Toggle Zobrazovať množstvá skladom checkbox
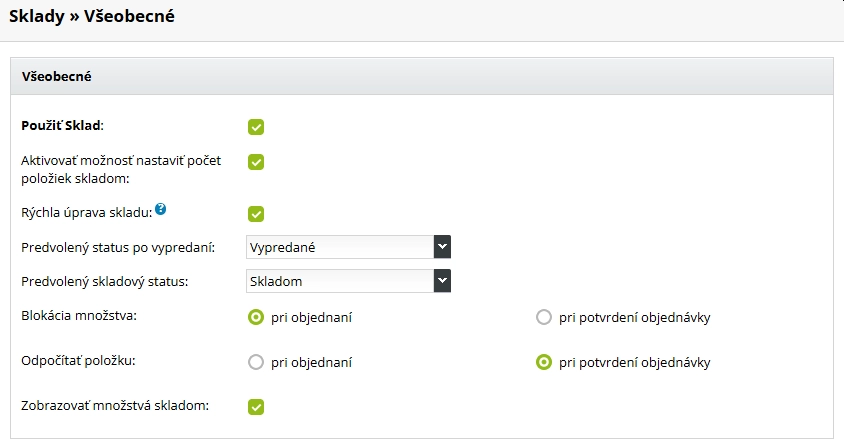This screenshot has width=844, height=445. (x=256, y=406)
